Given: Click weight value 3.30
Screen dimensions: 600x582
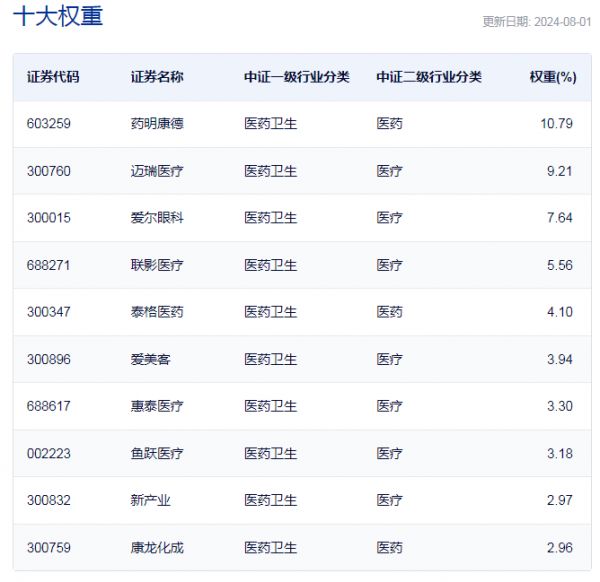Looking at the screenshot, I should coord(559,406).
